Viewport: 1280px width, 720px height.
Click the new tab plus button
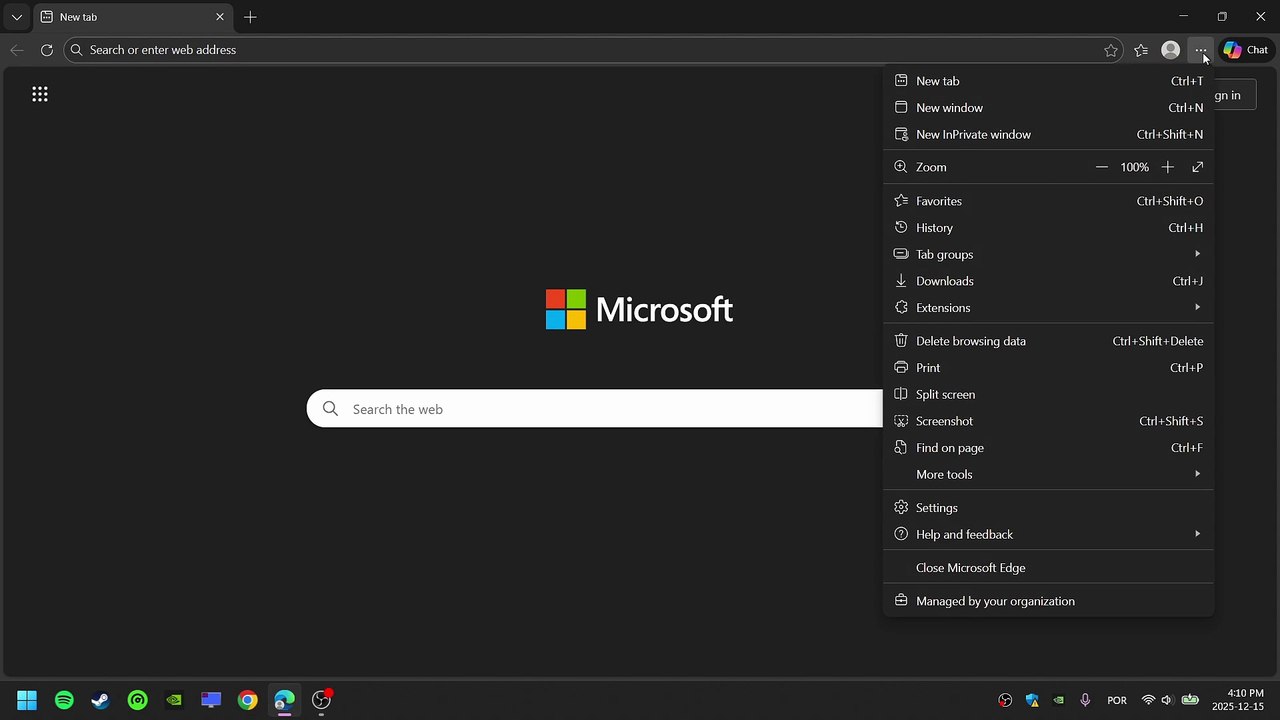(x=250, y=17)
